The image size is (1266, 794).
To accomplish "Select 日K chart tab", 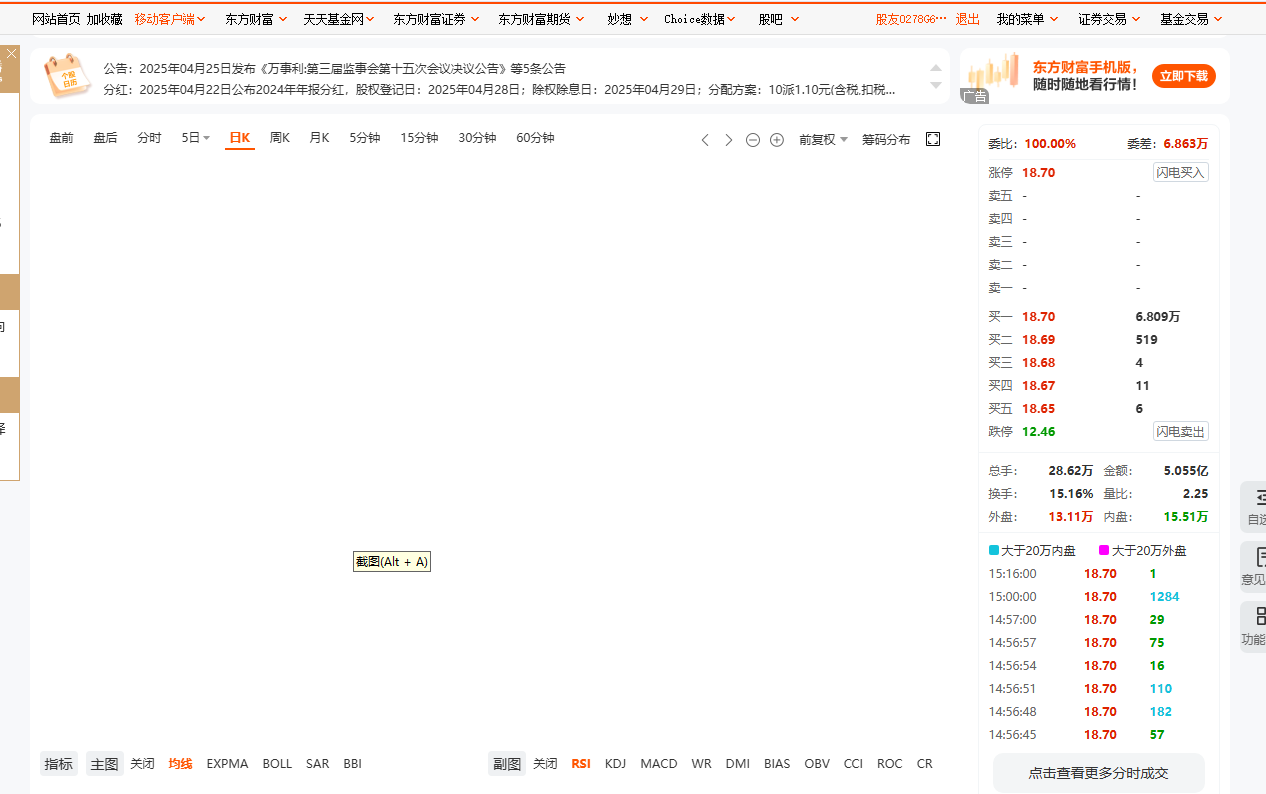I will (240, 138).
